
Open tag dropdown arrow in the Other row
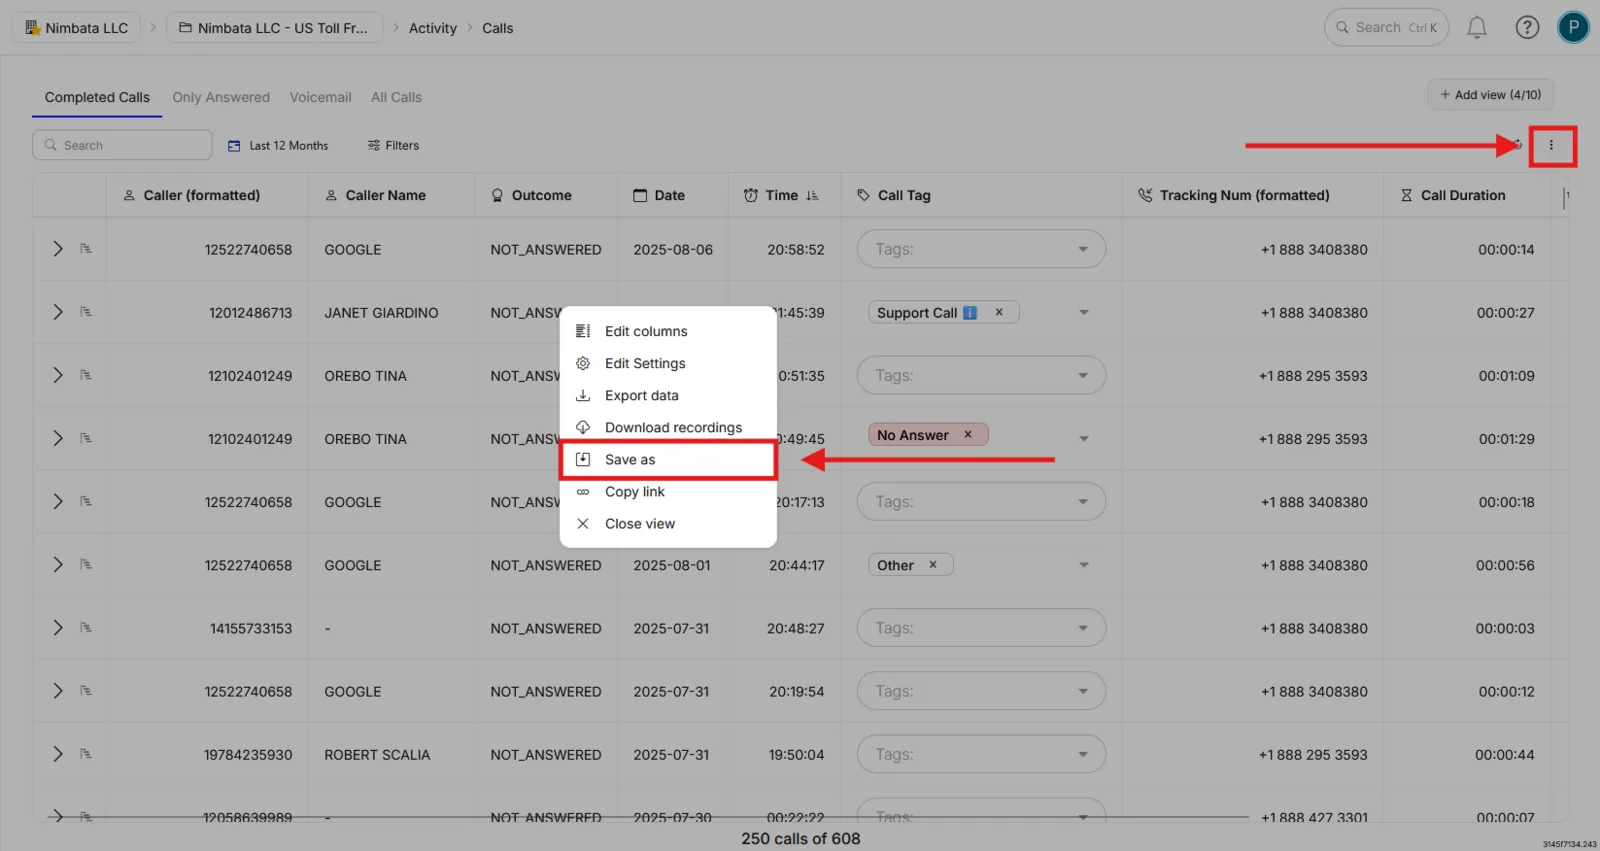(x=1083, y=565)
